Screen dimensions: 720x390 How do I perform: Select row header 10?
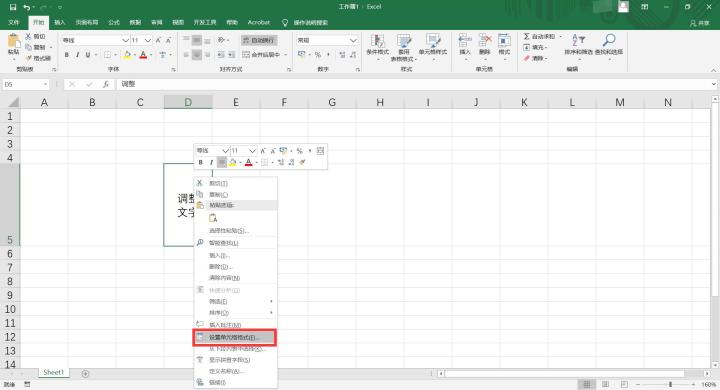(10, 309)
